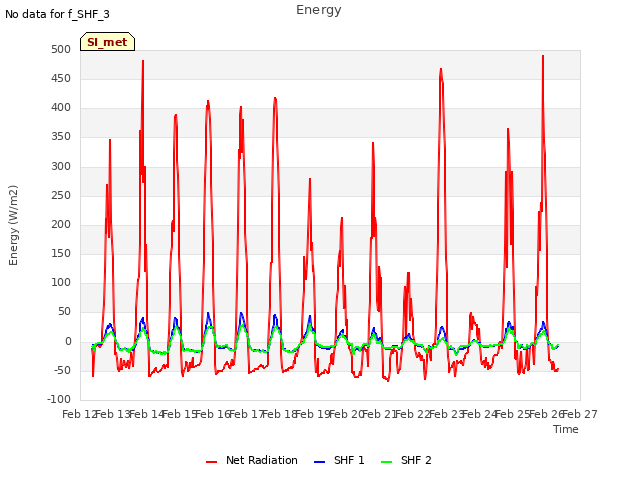The width and height of the screenshot is (640, 480).
Task: Click the -50 y-axis tick label
Action: (62, 371)
